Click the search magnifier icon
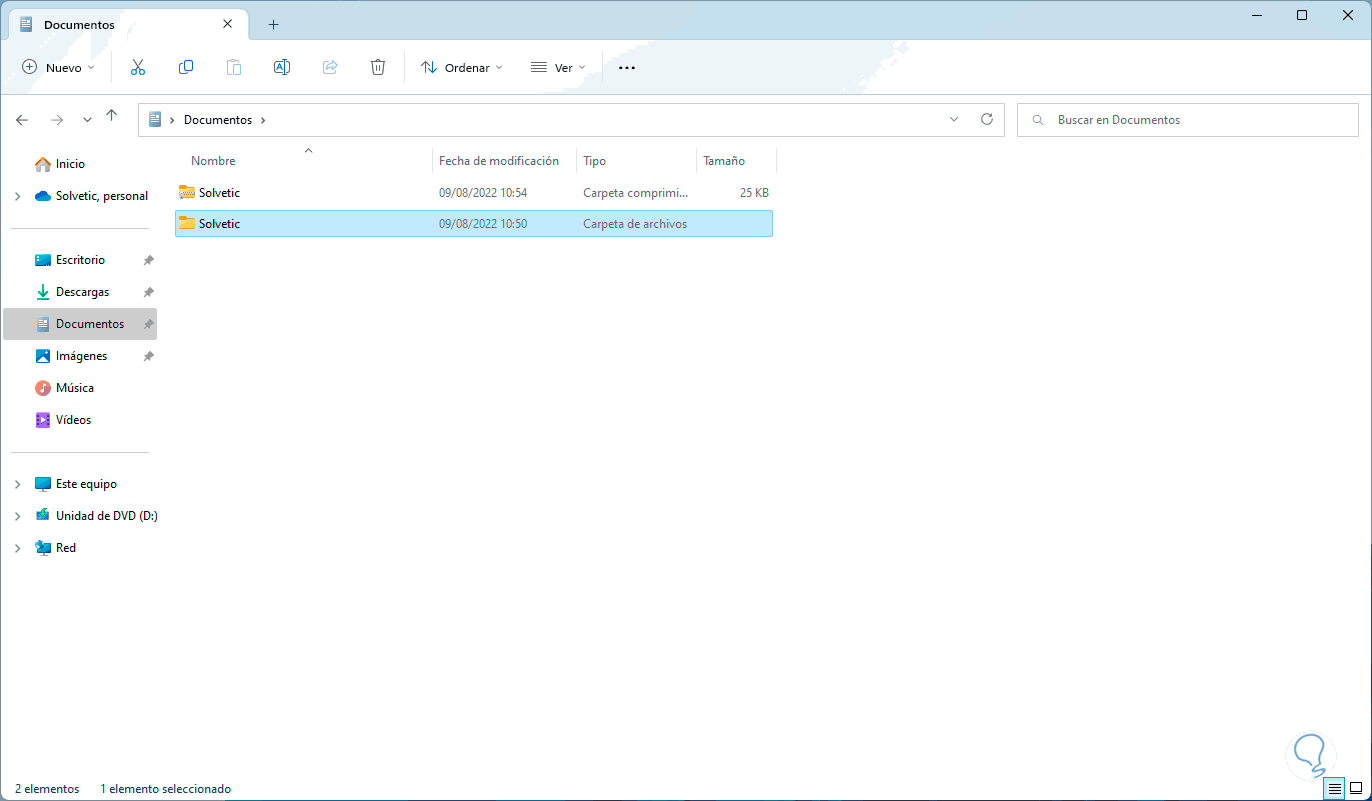Viewport: 1372px width, 801px height. 1040,120
